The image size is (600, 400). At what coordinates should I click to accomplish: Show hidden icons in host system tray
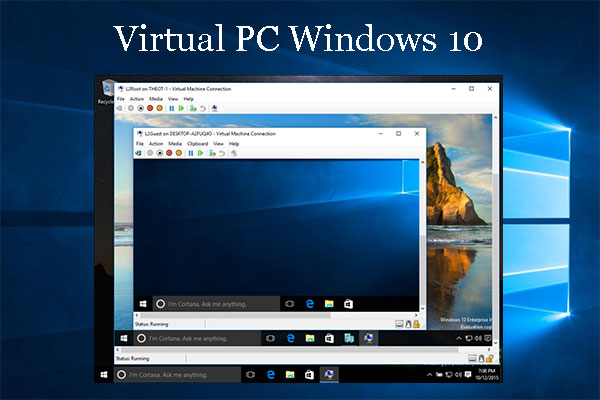pos(430,375)
